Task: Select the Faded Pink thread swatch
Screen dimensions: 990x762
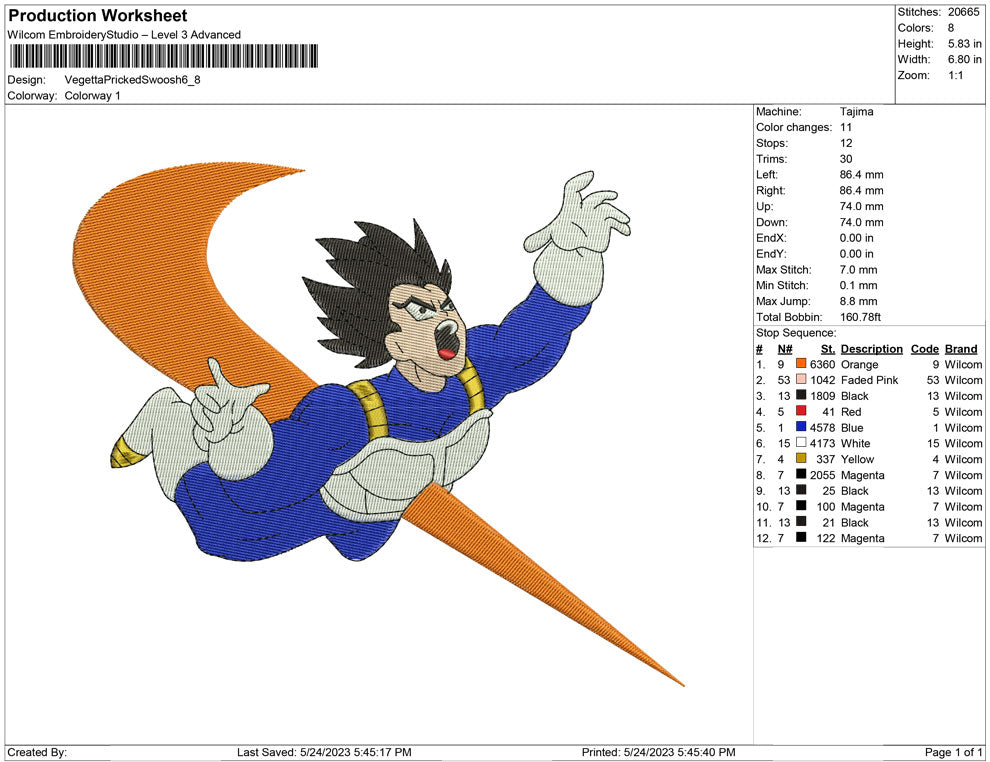Action: (x=800, y=380)
